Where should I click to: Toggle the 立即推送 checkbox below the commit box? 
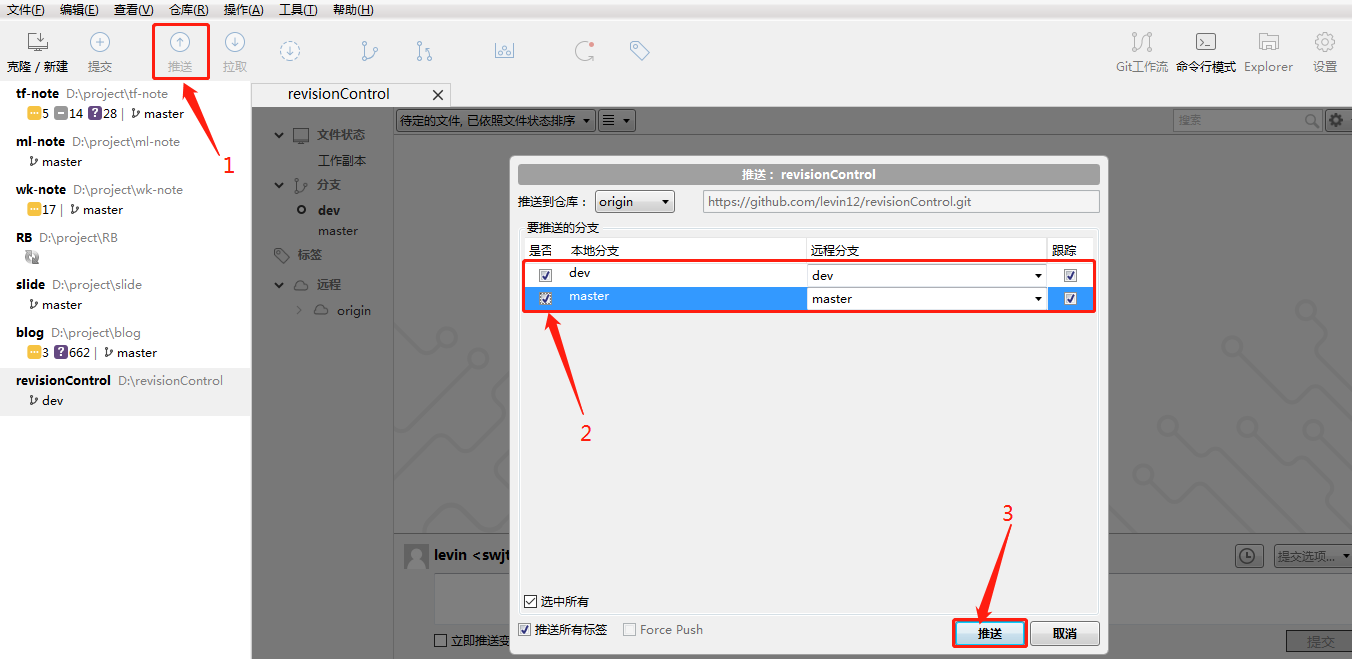pos(441,641)
